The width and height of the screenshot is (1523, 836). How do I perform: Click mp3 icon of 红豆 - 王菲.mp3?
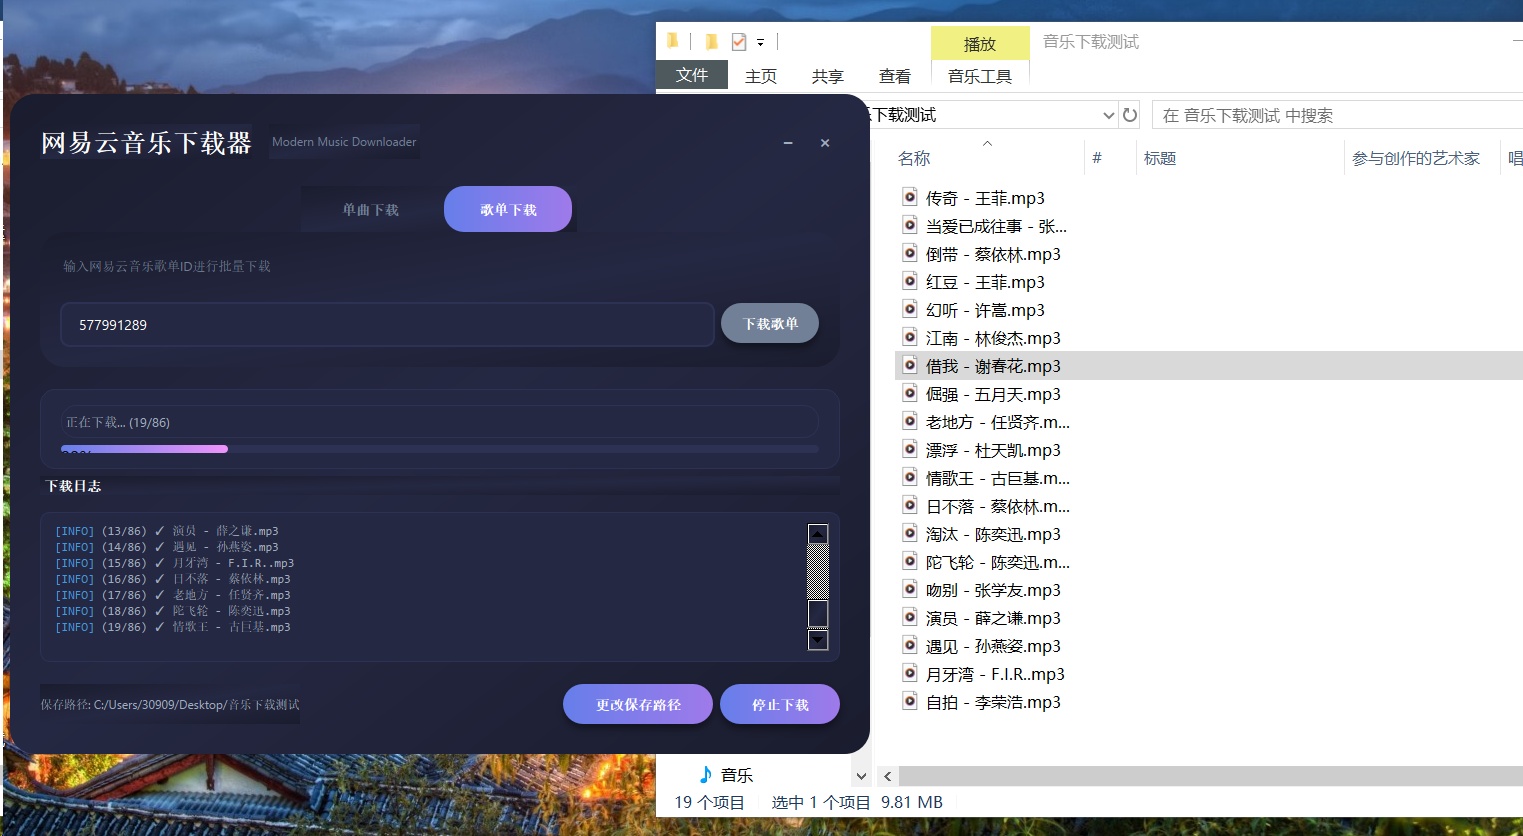(910, 281)
